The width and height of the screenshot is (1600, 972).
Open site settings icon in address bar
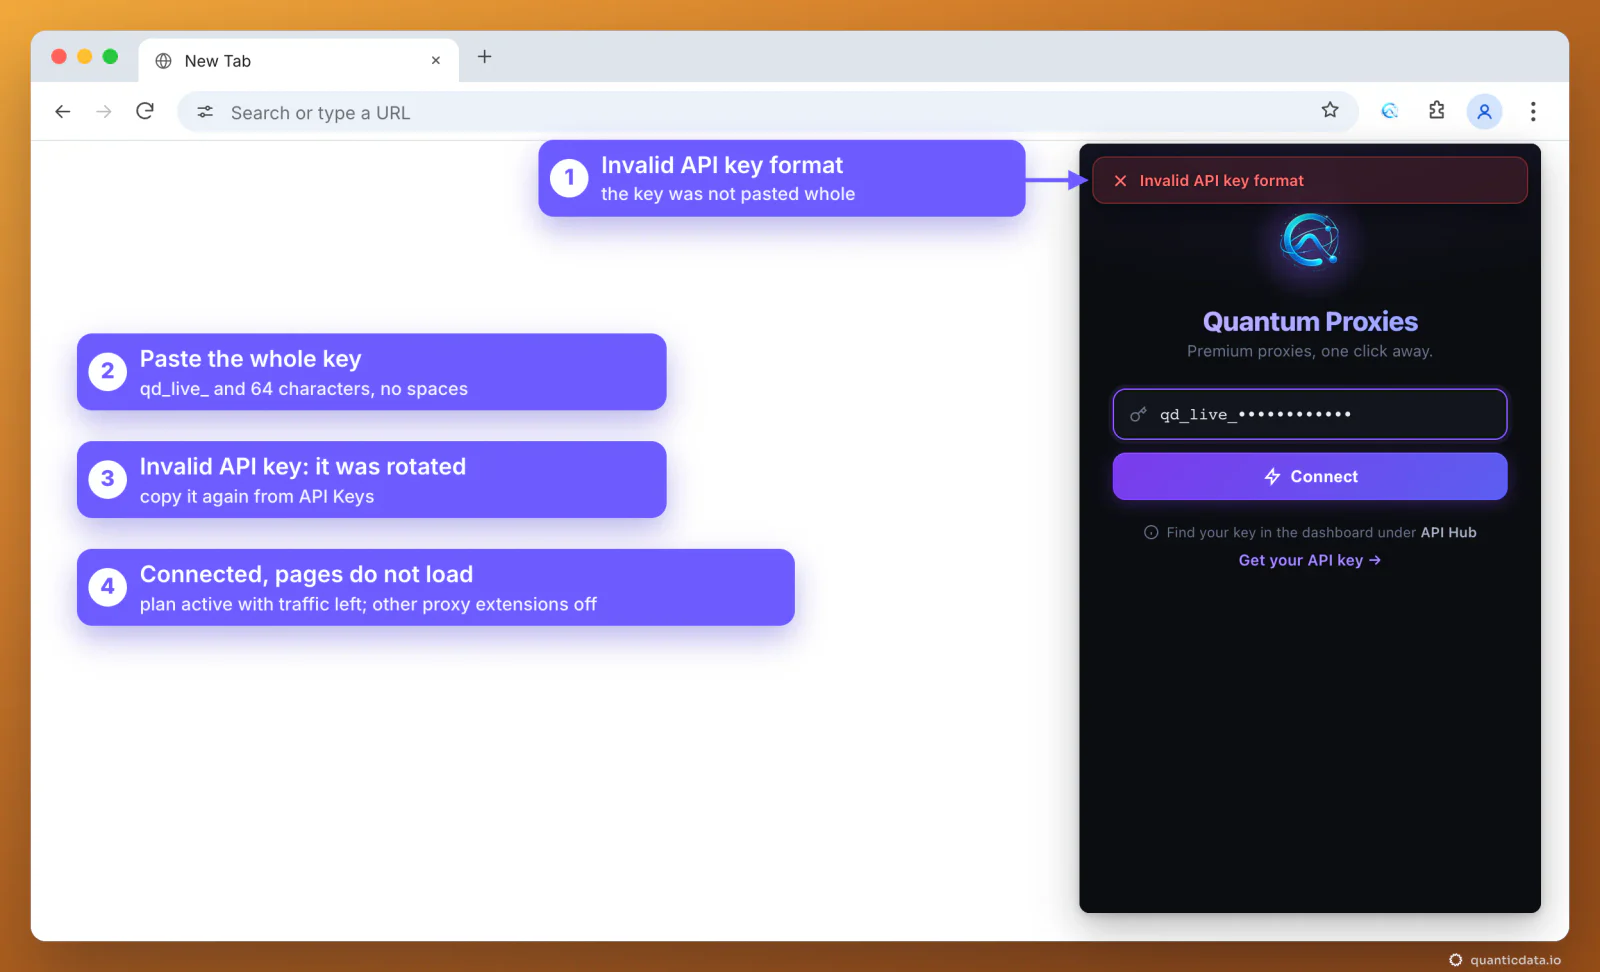(x=205, y=112)
